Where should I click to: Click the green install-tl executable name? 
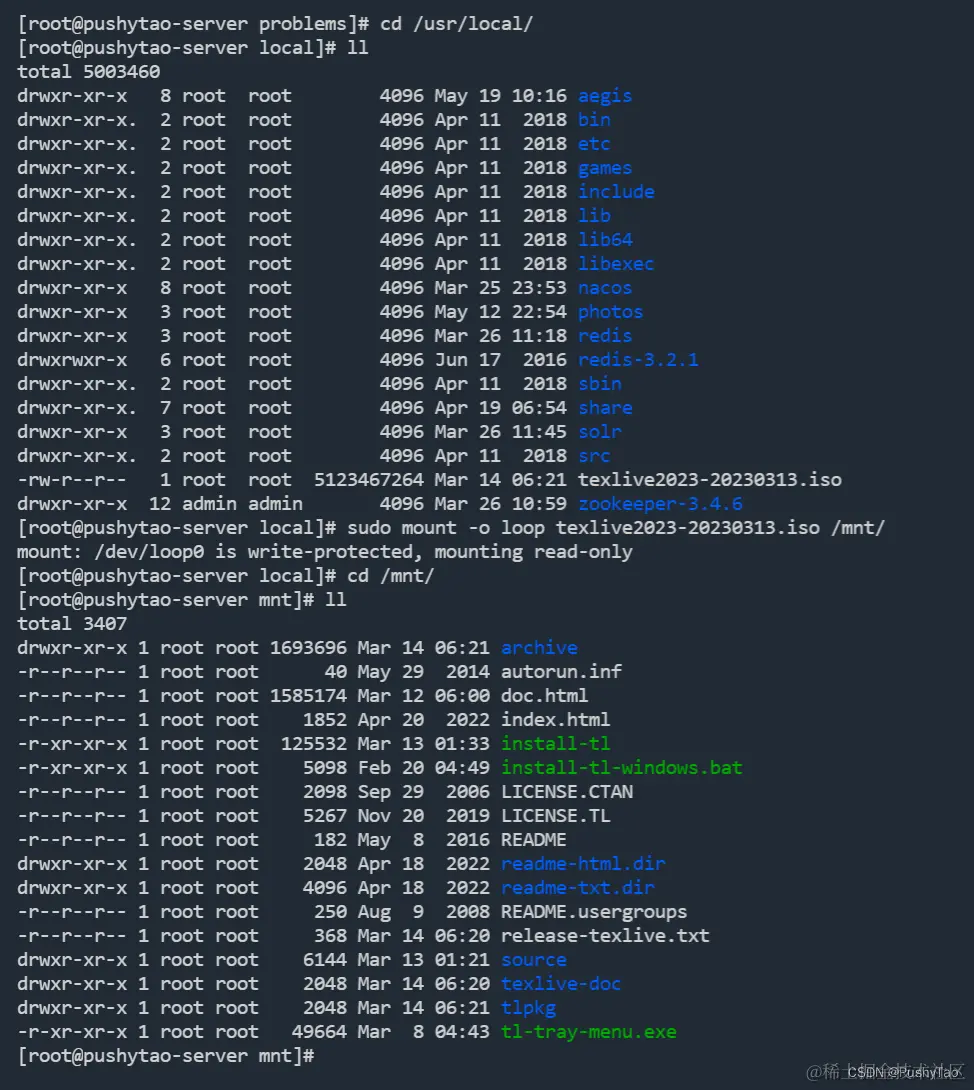click(555, 744)
